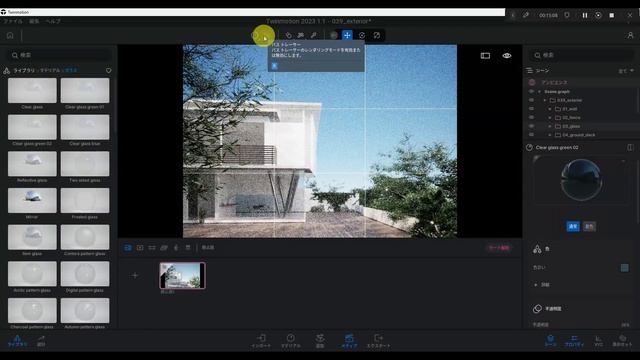The width and height of the screenshot is (640, 360).
Task: Open the 編集 menu
Action: click(34, 21)
